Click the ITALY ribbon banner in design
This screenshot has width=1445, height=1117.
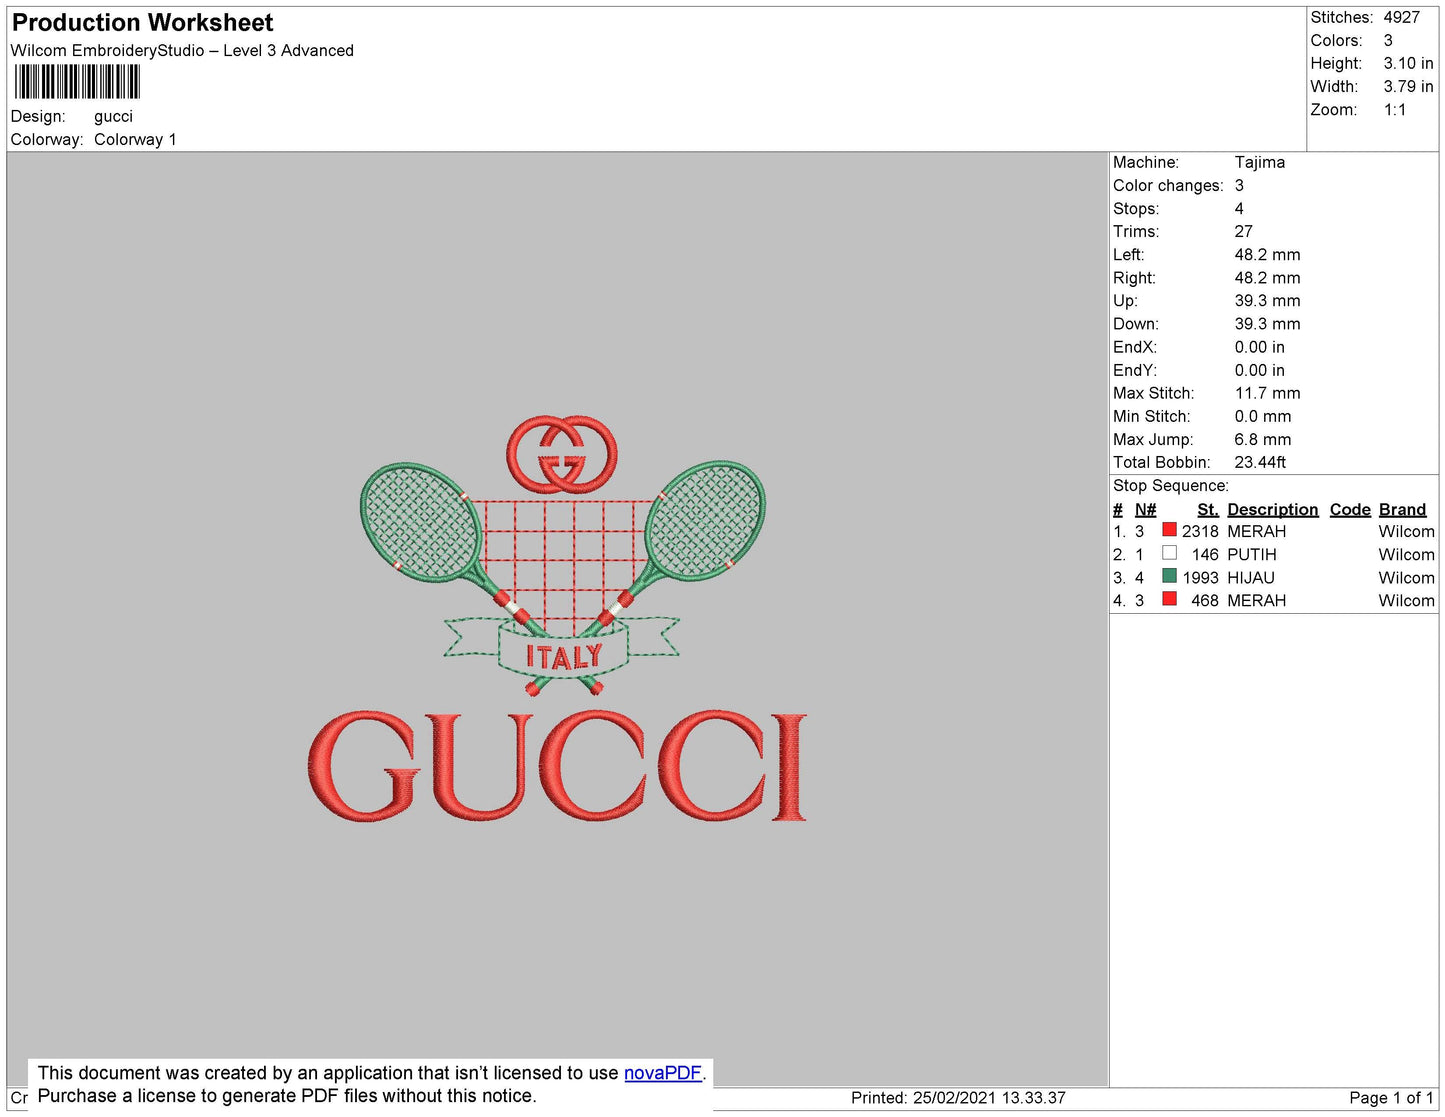tap(562, 650)
